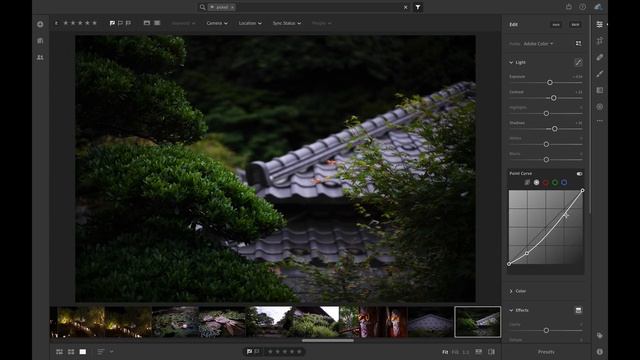Image resolution: width=640 pixels, height=360 pixels.
Task: Collapse the Light section
Action: 511,62
